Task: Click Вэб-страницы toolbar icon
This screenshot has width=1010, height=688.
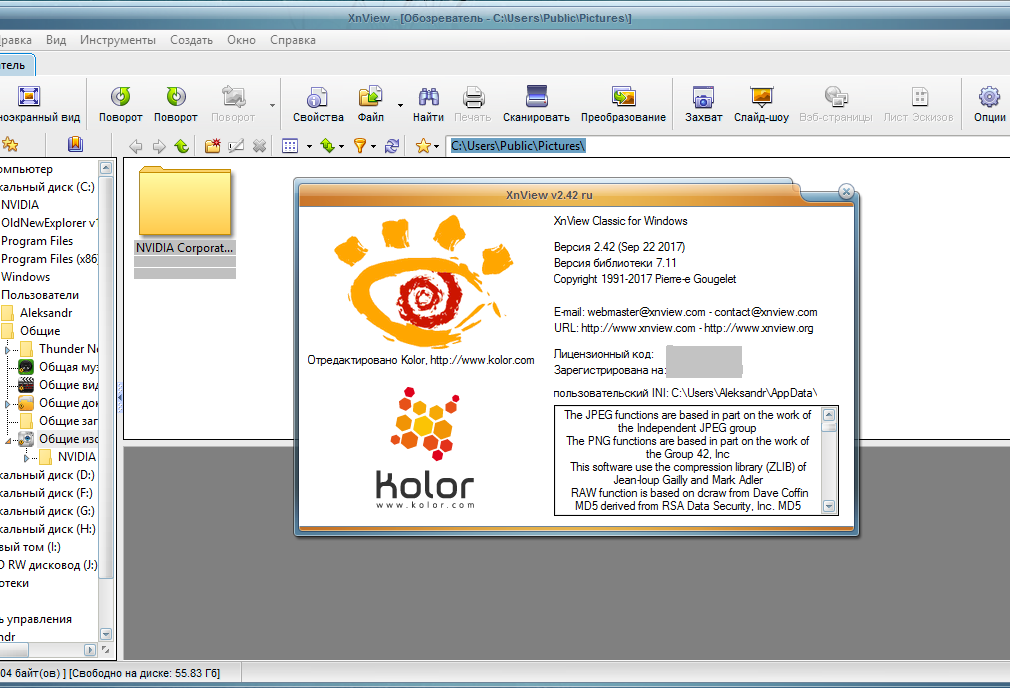Action: pyautogui.click(x=836, y=97)
